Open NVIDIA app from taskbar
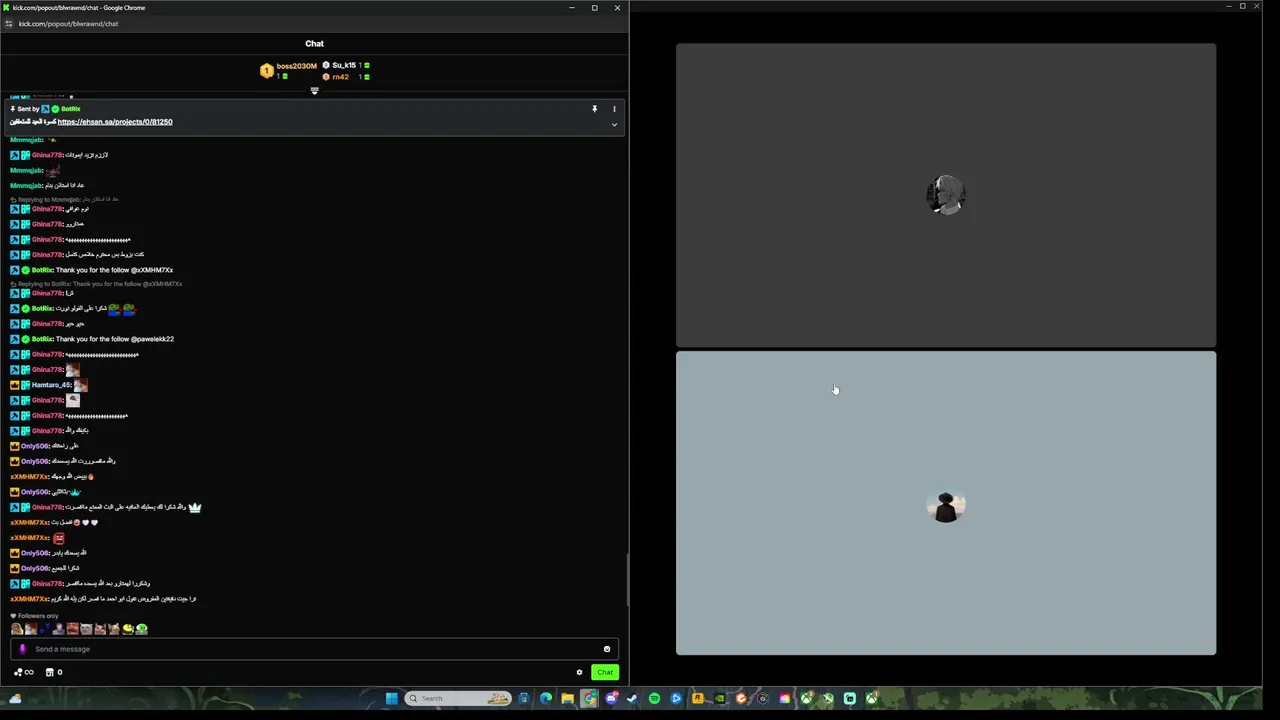This screenshot has height=720, width=1280. [x=719, y=698]
